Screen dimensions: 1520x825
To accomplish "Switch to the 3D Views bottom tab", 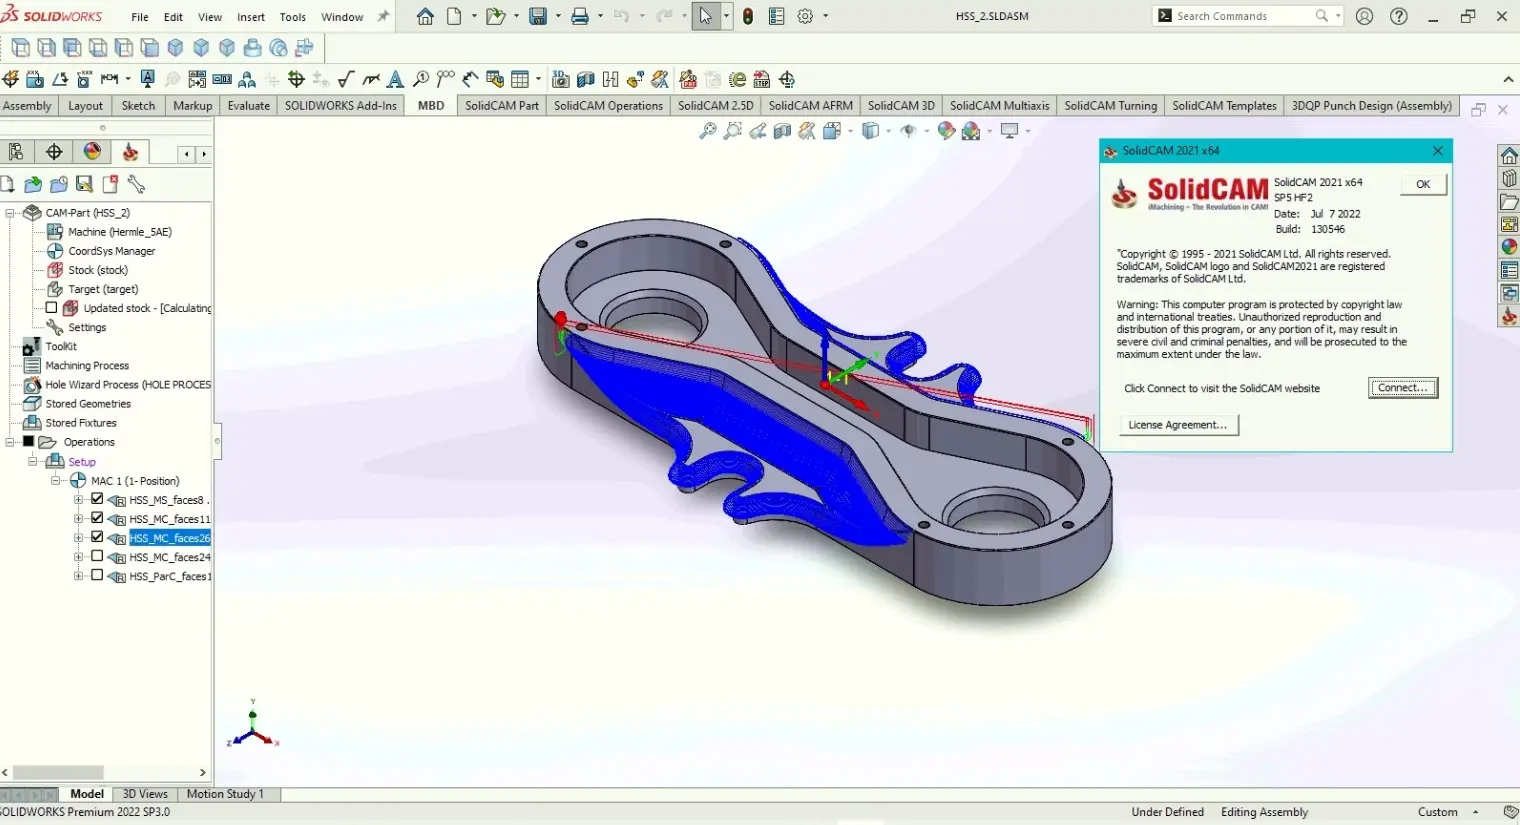I will [x=145, y=794].
